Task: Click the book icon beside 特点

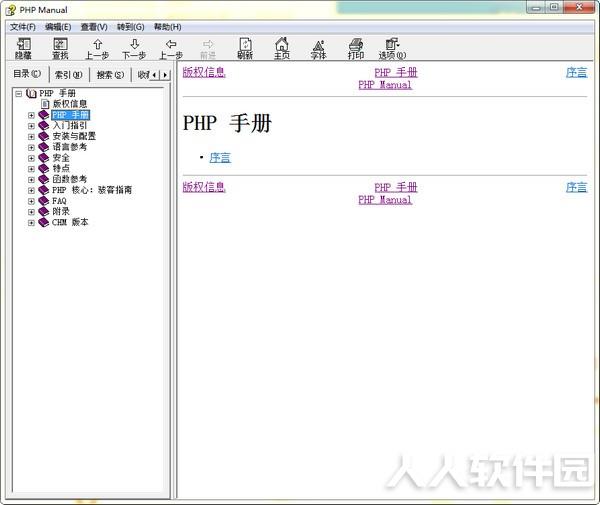Action: click(x=44, y=168)
